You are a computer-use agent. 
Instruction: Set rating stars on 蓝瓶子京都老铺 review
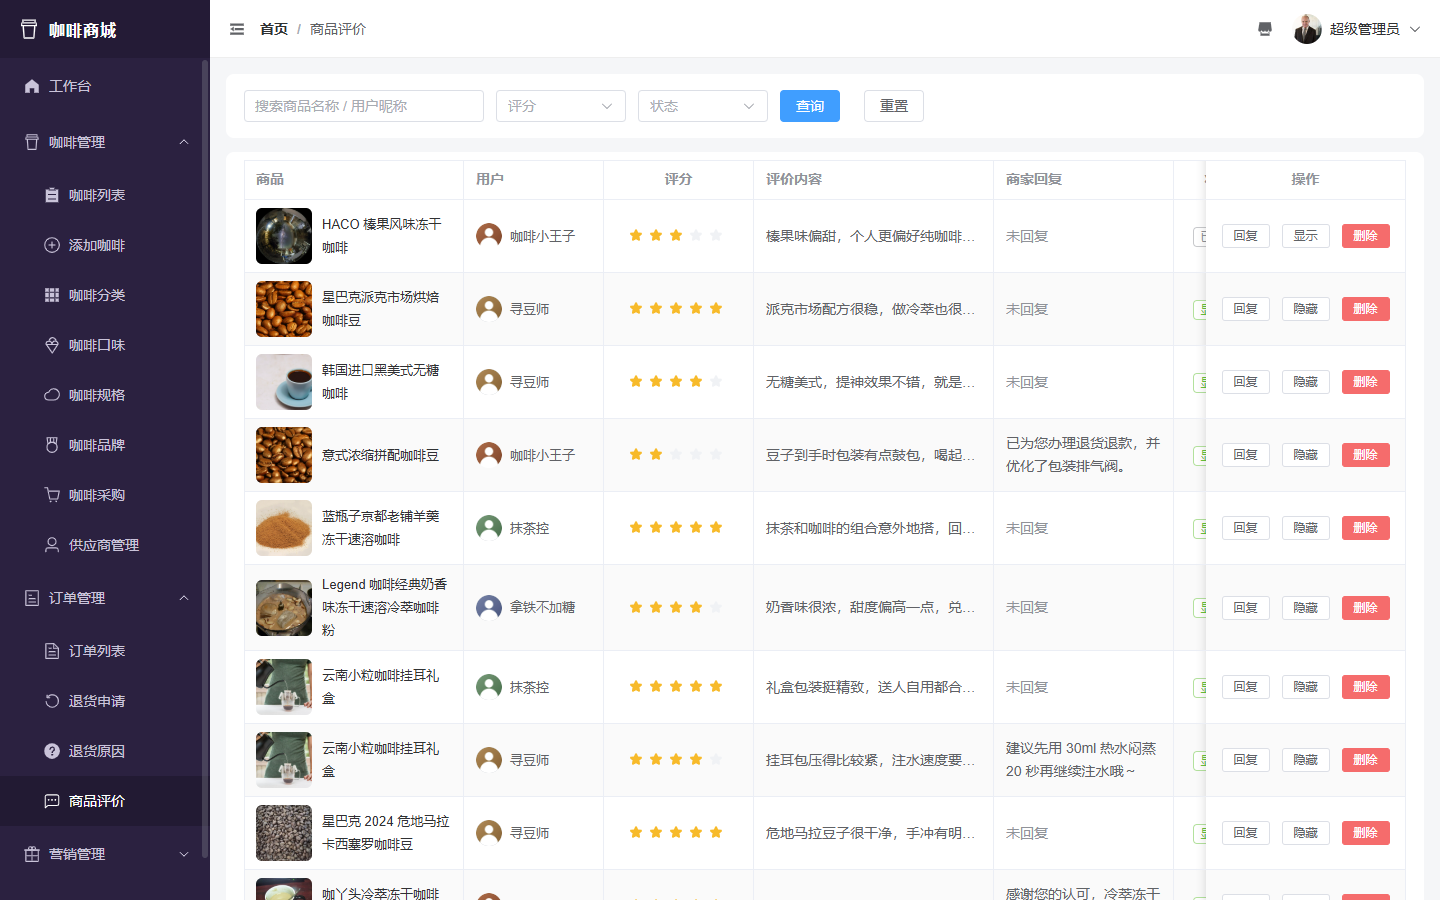tap(676, 528)
